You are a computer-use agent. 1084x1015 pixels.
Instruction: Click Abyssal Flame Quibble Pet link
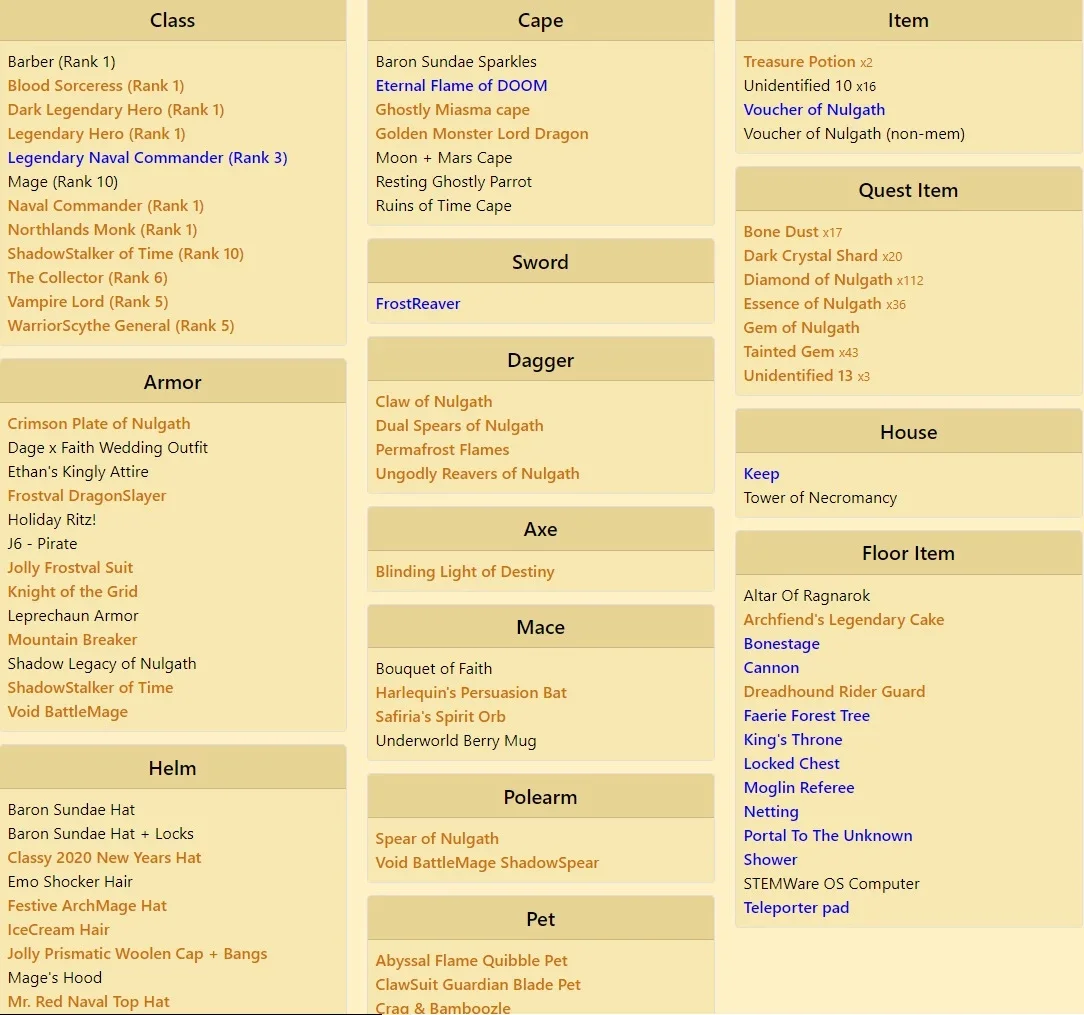click(471, 960)
